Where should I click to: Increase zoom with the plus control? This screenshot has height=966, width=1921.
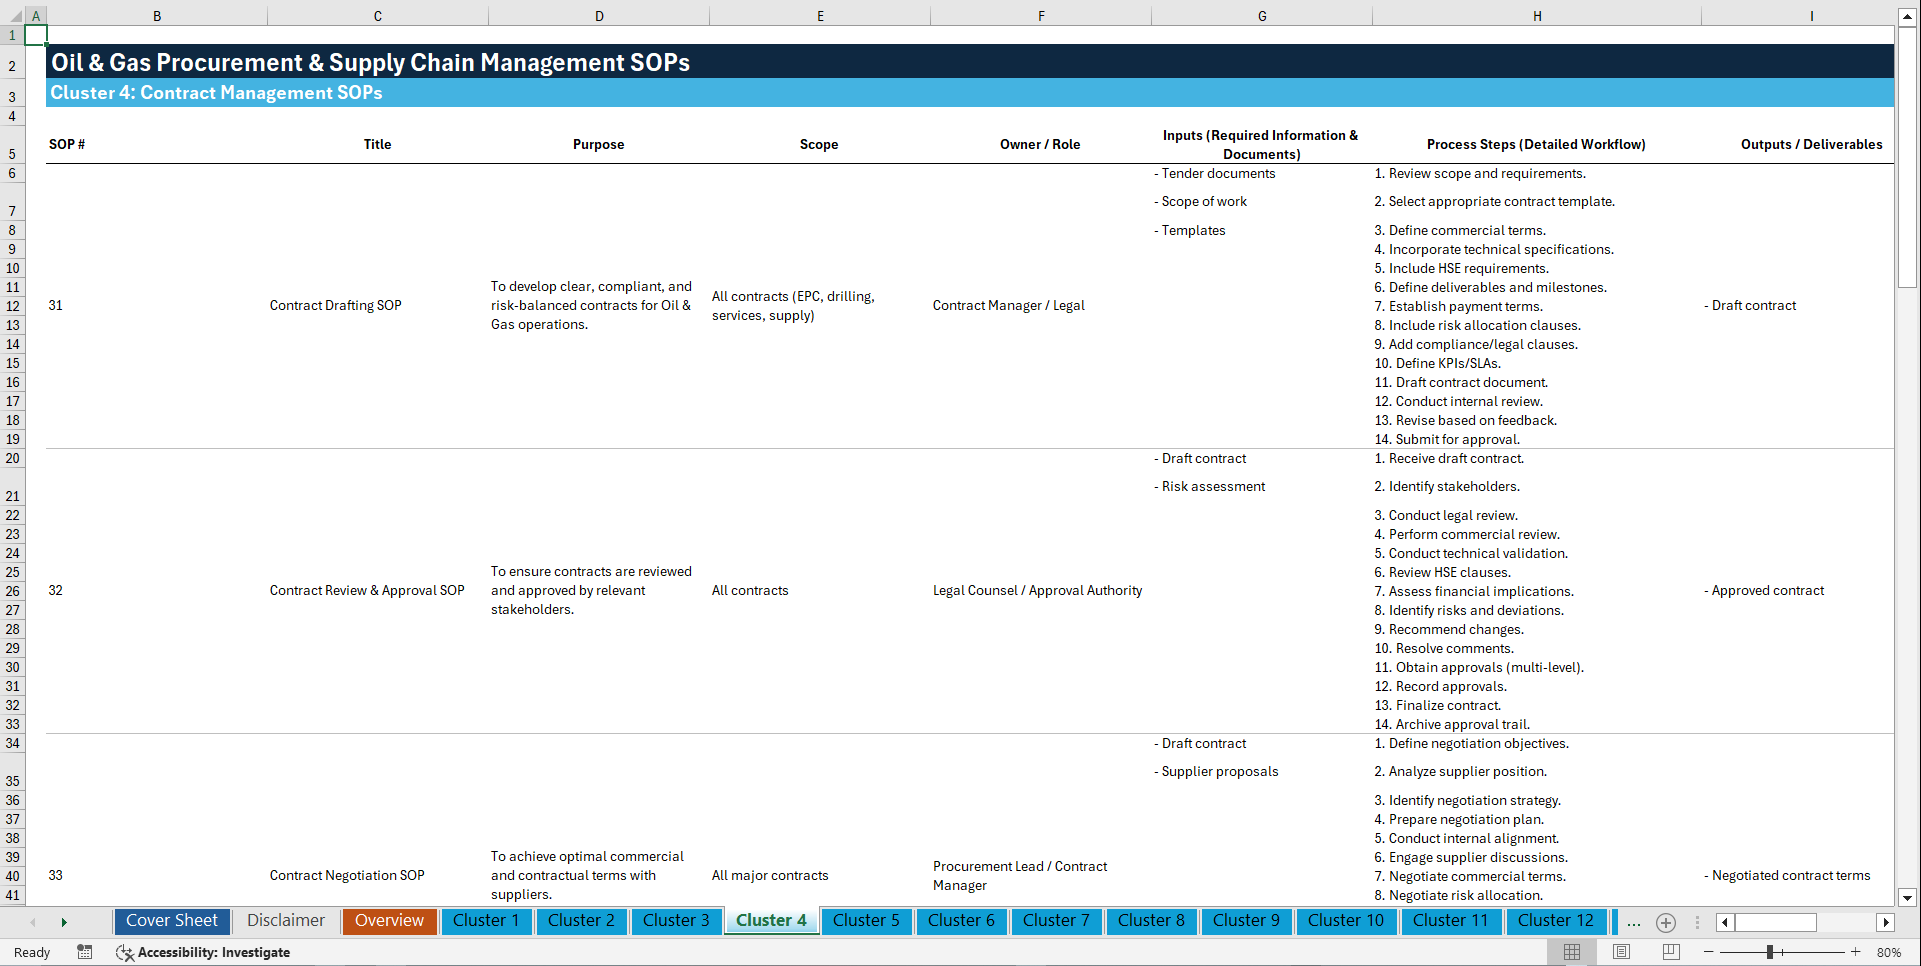(x=1855, y=952)
